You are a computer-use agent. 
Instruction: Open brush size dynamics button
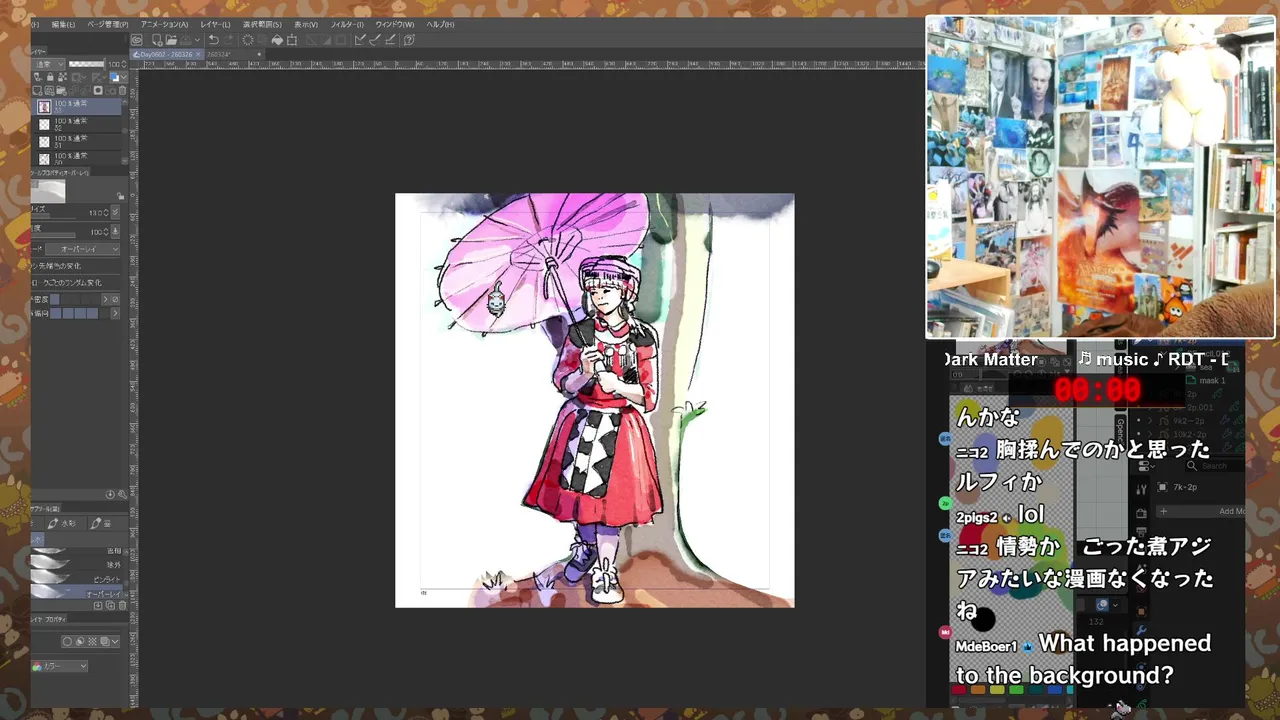(115, 212)
